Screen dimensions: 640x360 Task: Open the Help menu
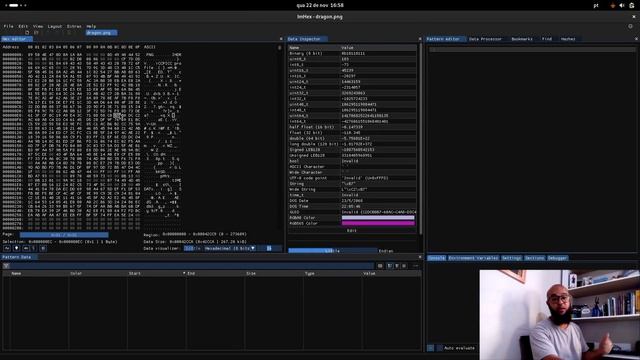pos(91,26)
